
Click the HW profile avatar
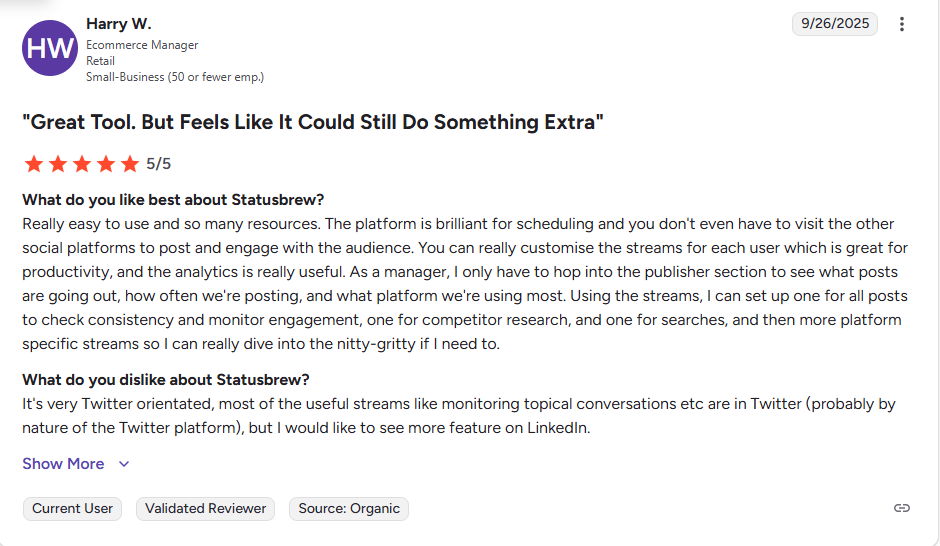(50, 48)
